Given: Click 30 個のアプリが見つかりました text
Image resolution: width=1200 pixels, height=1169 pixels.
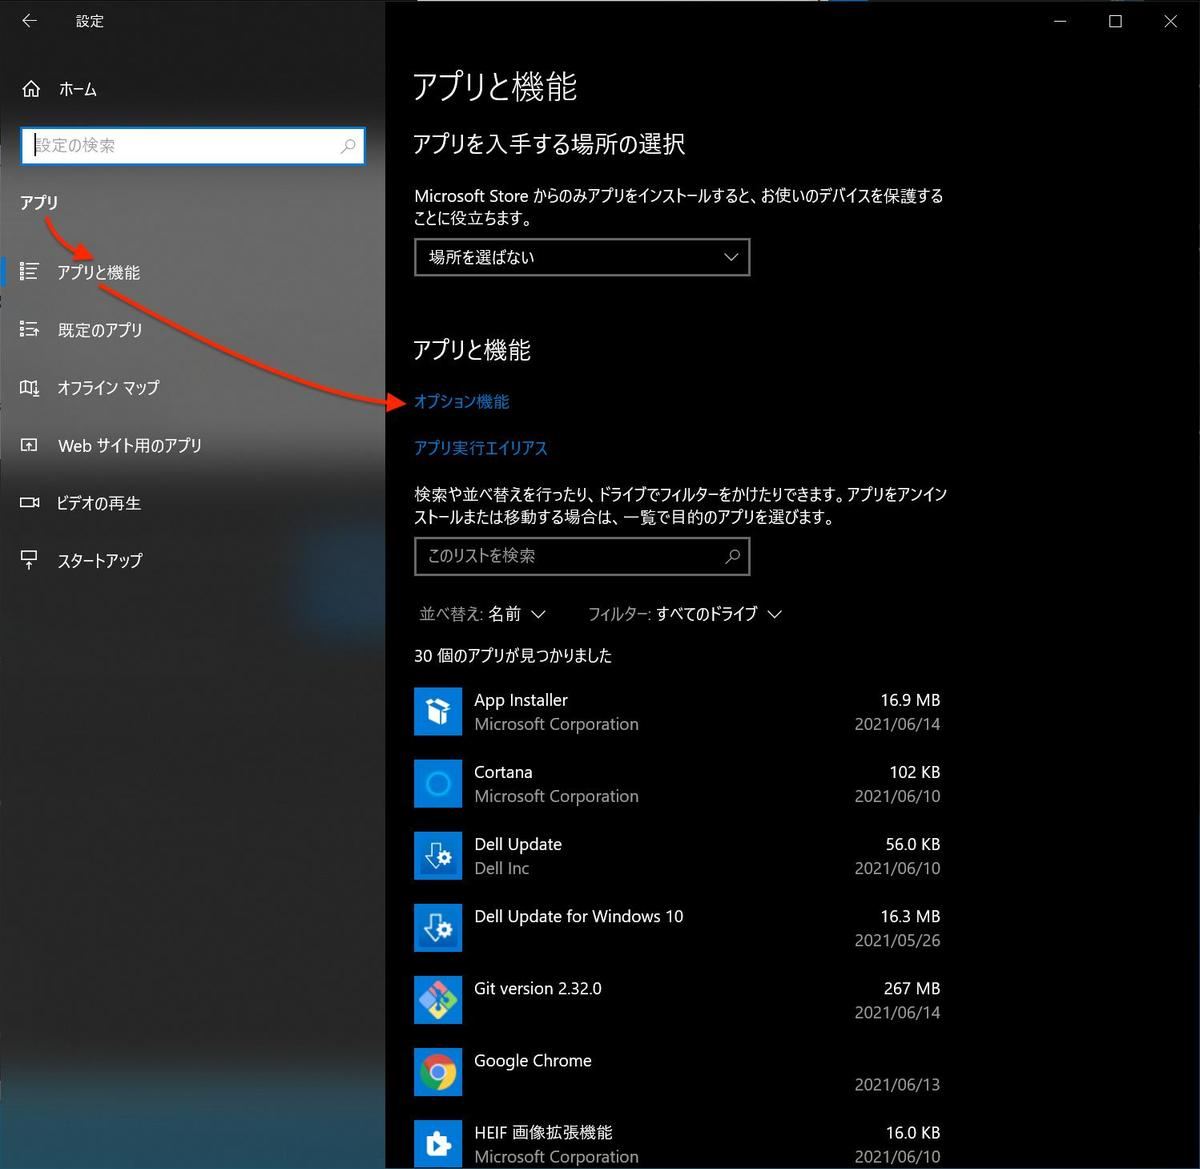Looking at the screenshot, I should [x=513, y=656].
